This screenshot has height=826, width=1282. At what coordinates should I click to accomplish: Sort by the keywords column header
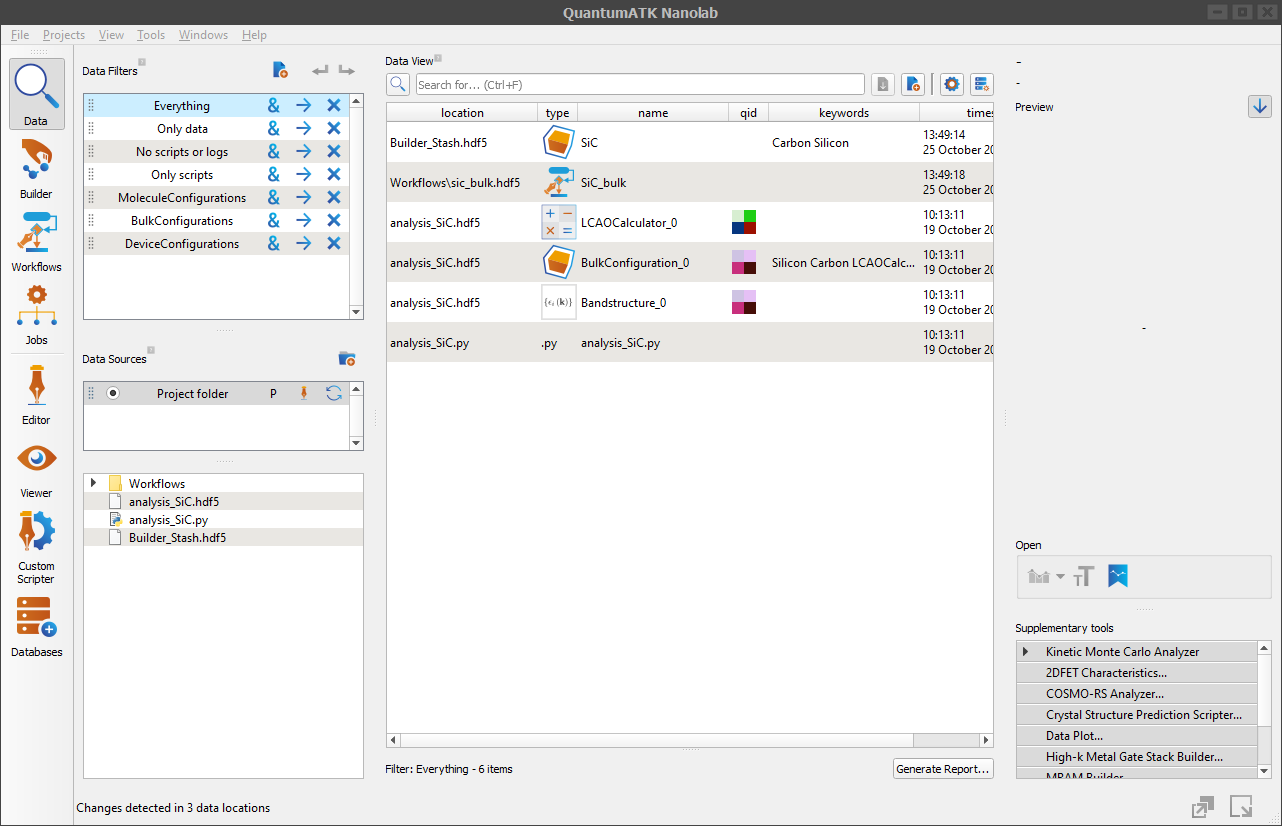pyautogui.click(x=844, y=113)
